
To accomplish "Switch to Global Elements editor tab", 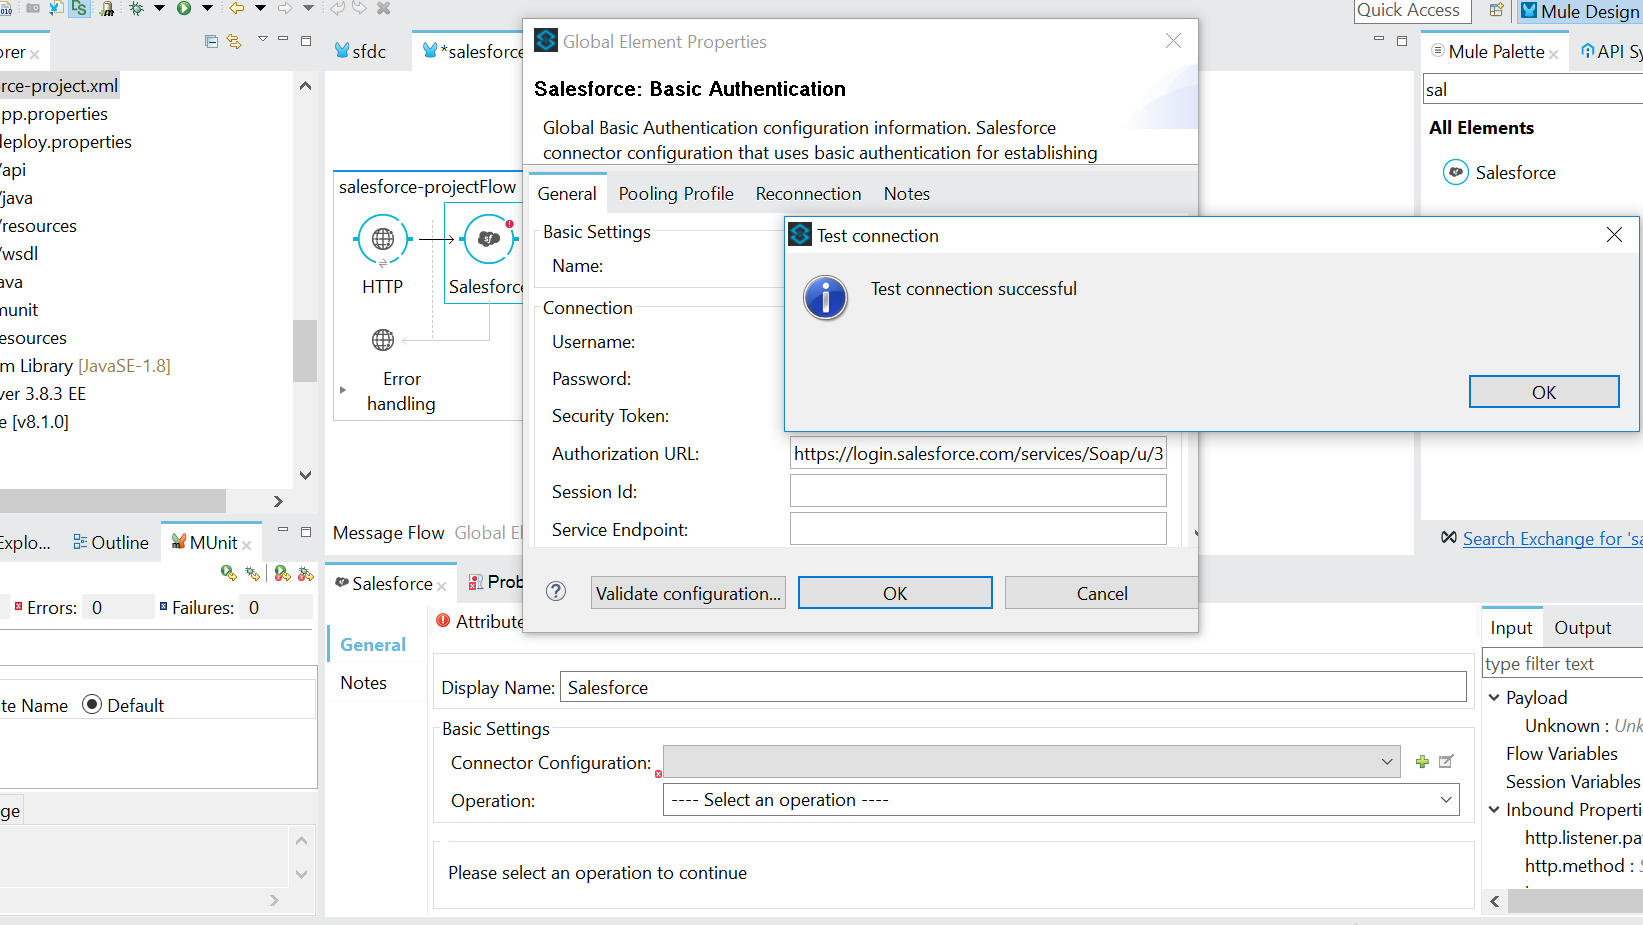I will 488,533.
